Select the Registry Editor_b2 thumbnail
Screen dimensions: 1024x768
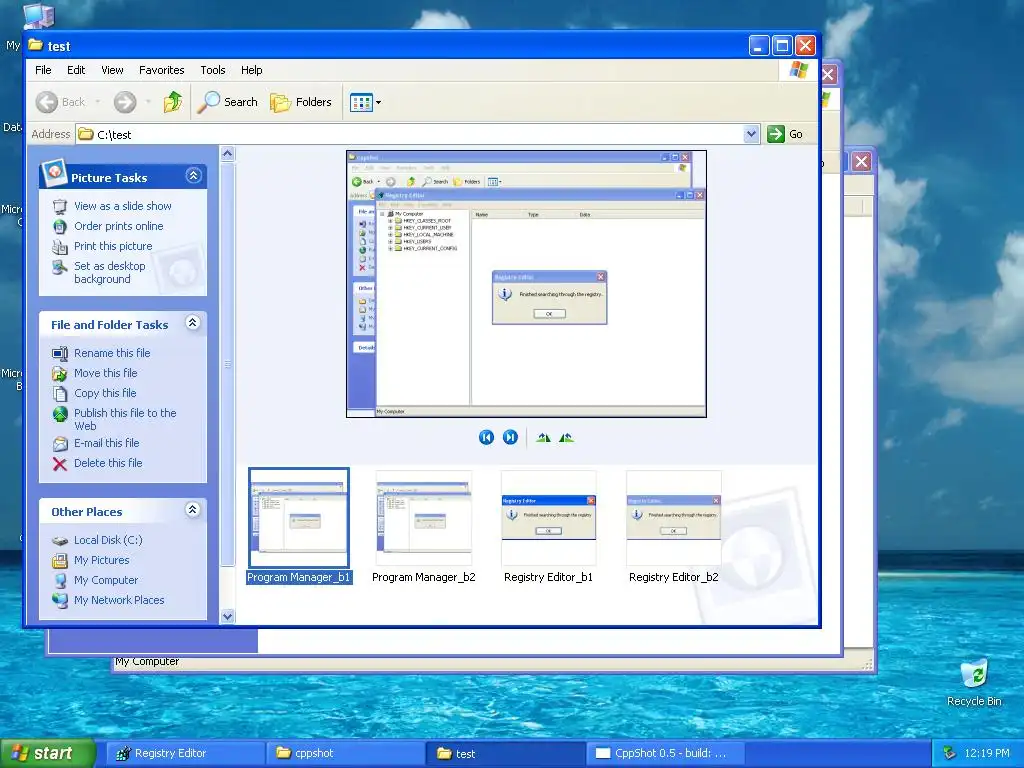tap(673, 526)
